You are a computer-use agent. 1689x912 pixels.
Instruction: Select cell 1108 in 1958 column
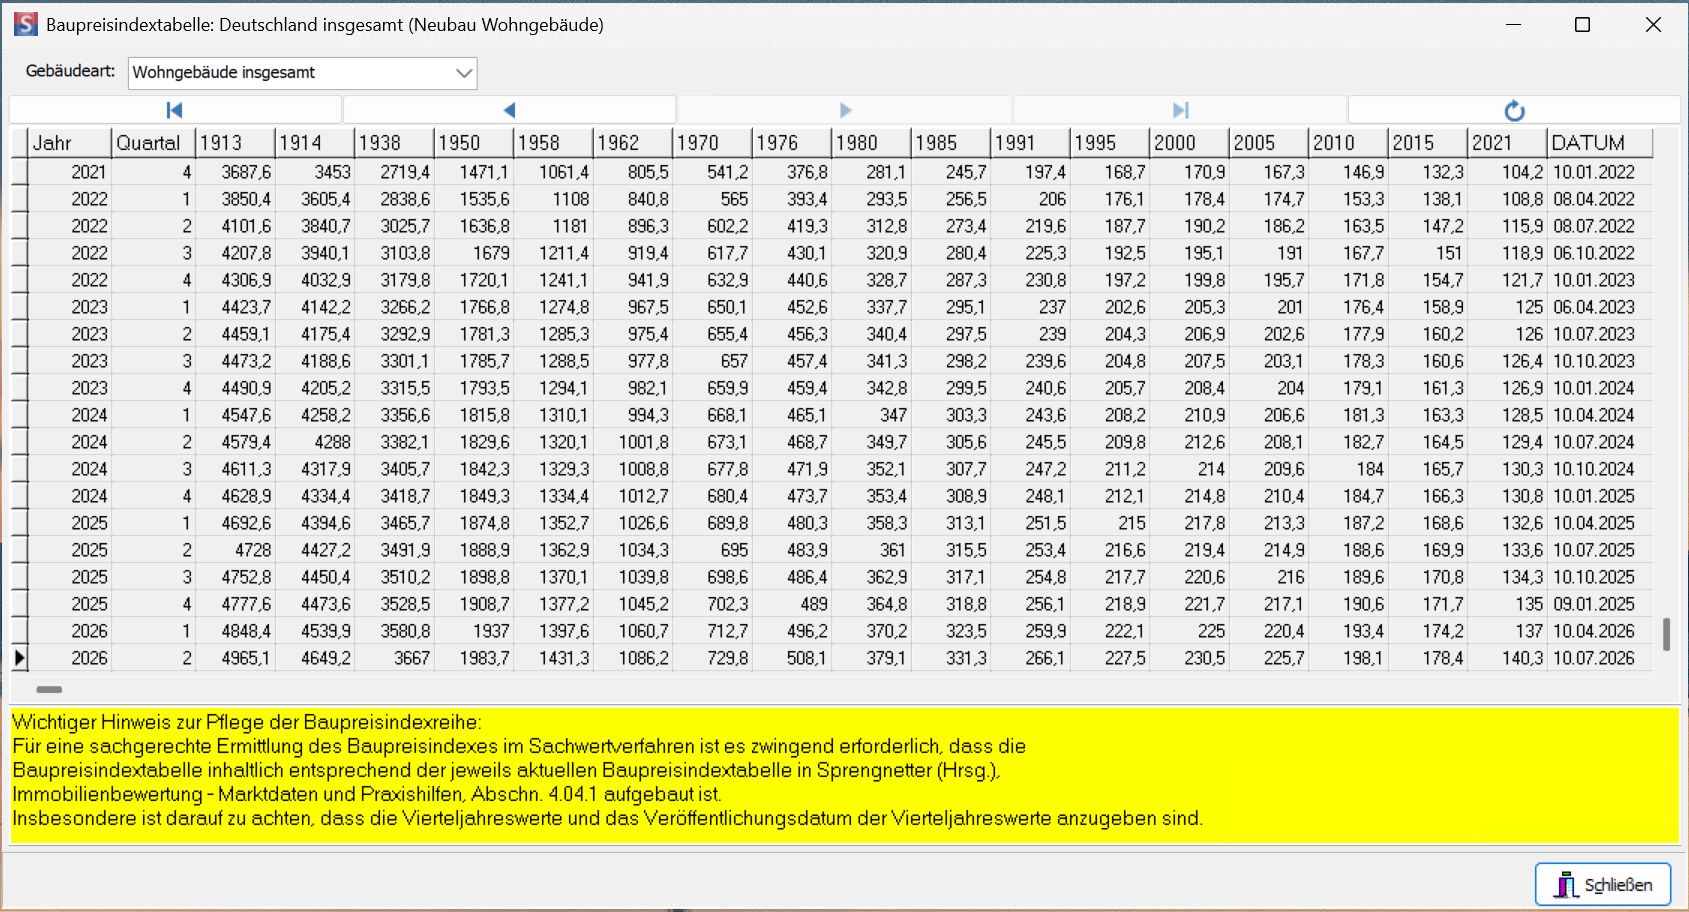553,199
